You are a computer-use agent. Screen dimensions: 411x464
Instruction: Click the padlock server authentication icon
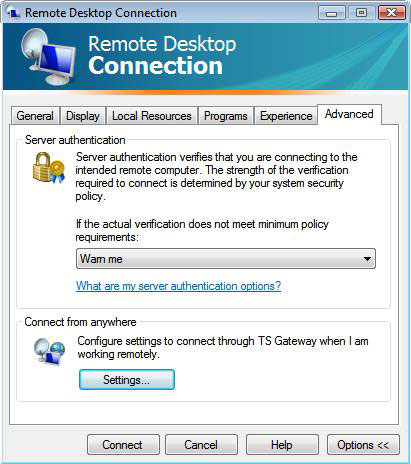[x=48, y=167]
